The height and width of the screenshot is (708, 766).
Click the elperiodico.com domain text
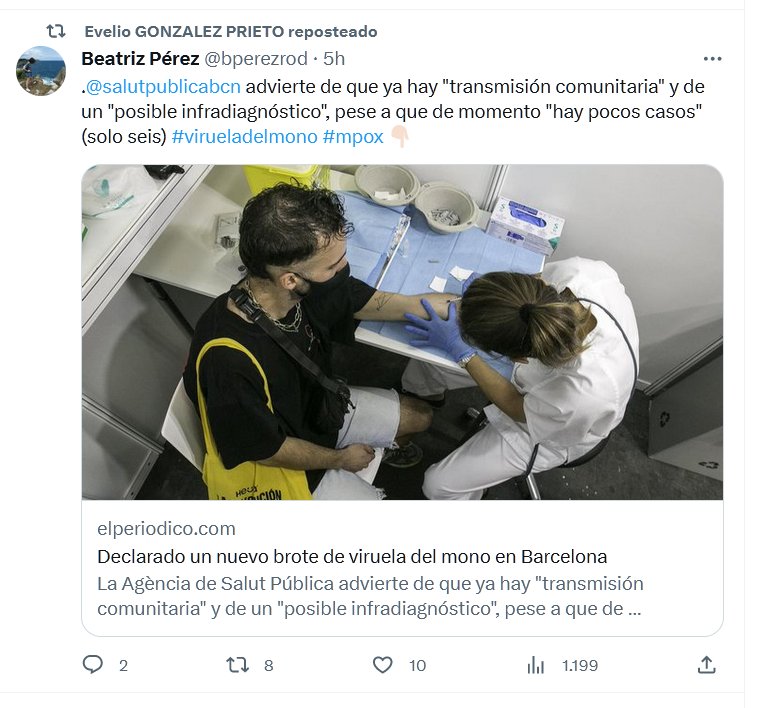[x=167, y=529]
